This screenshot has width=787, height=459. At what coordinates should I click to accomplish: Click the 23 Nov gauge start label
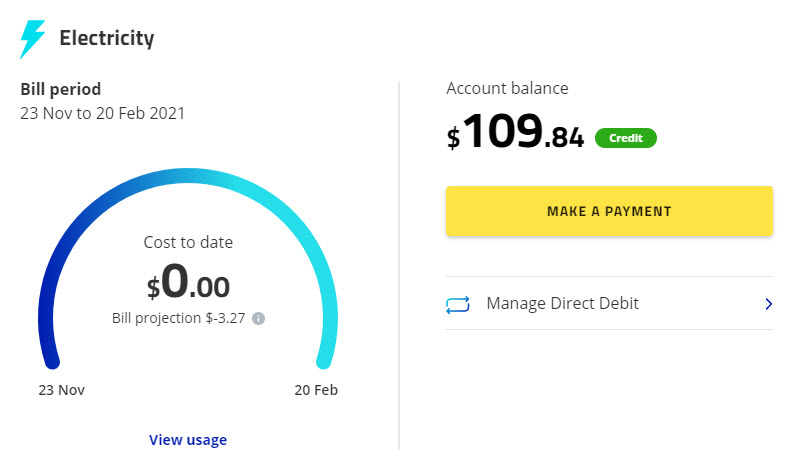click(61, 390)
